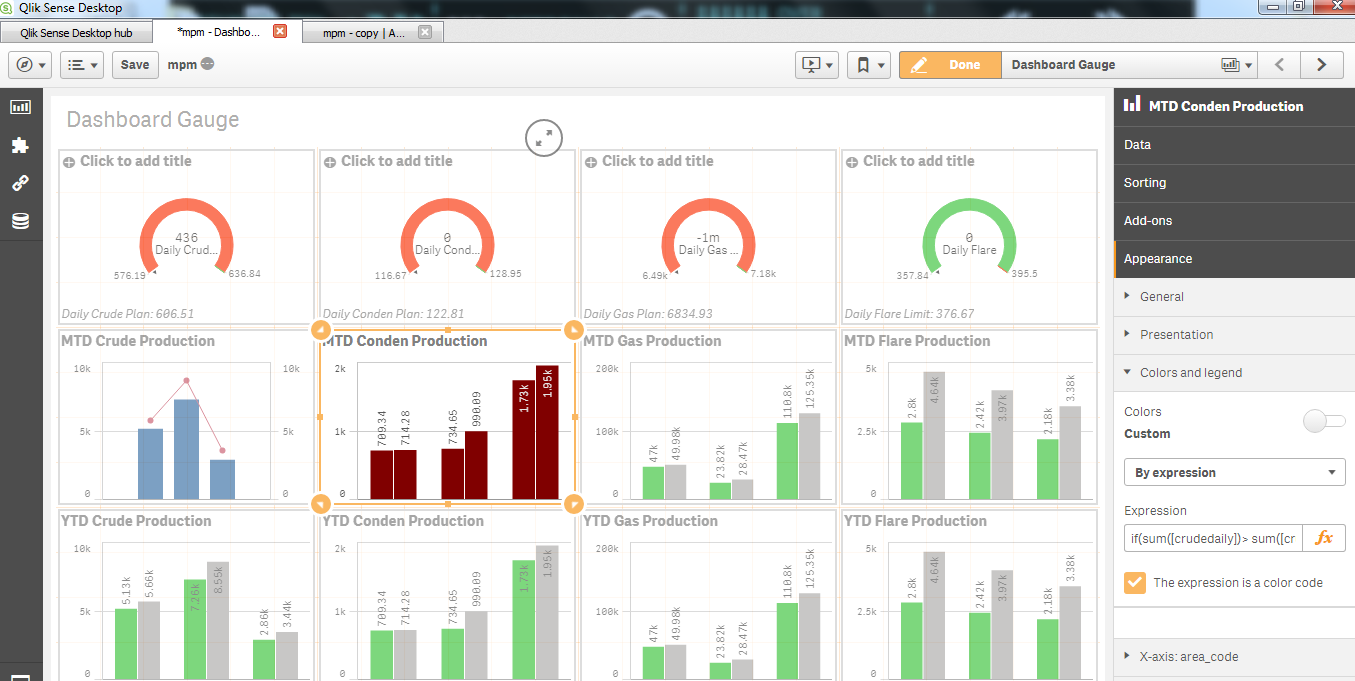
Task: Click the top-right resize handle of MTD Conden chart
Action: pos(574,330)
